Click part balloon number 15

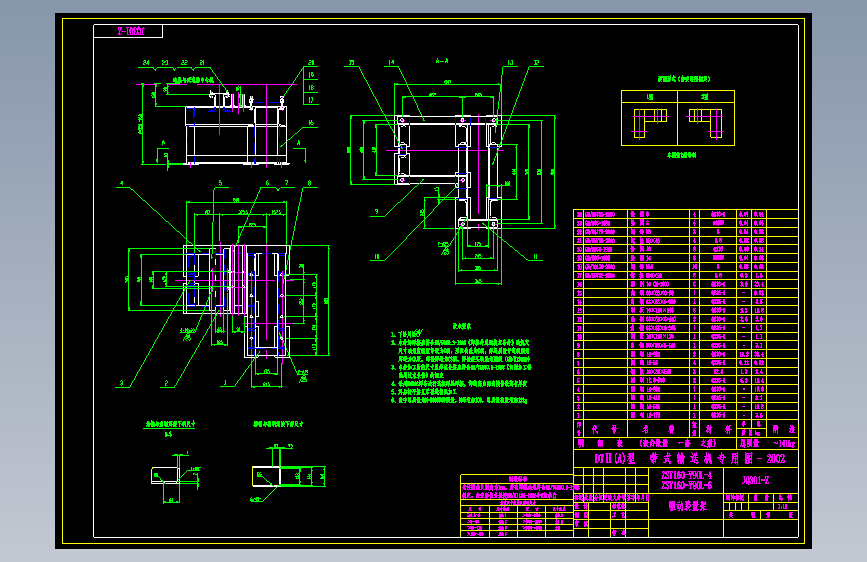tap(352, 63)
